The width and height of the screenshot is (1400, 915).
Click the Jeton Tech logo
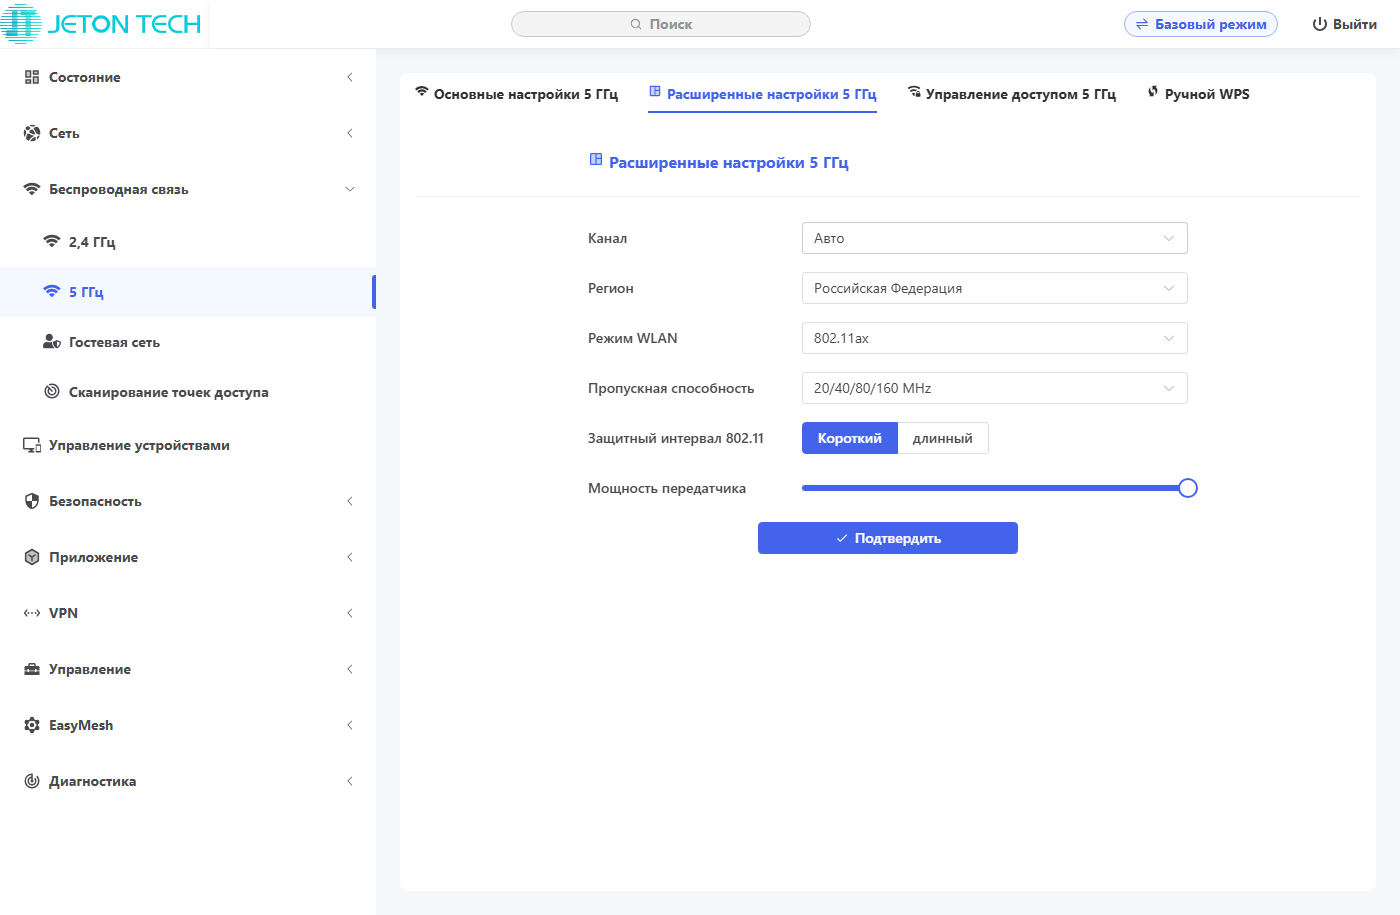[102, 24]
